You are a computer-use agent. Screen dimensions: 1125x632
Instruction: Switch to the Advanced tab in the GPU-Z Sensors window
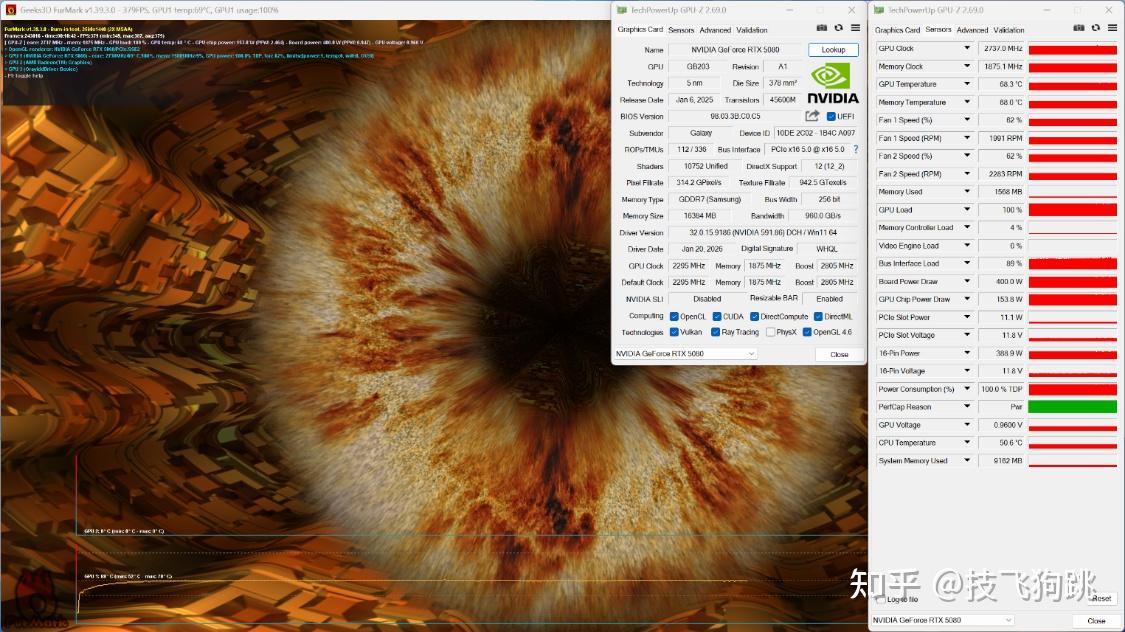972,30
